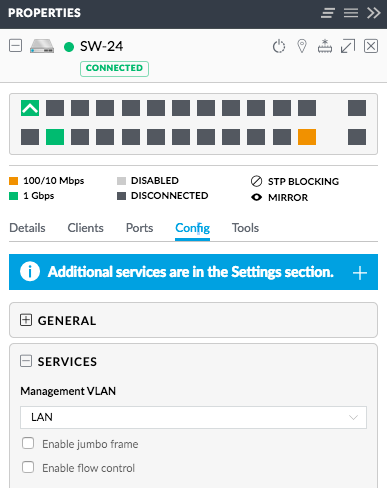Select the top-right SFP port
Image resolution: width=387 pixels, height=488 pixels.
tap(357, 108)
